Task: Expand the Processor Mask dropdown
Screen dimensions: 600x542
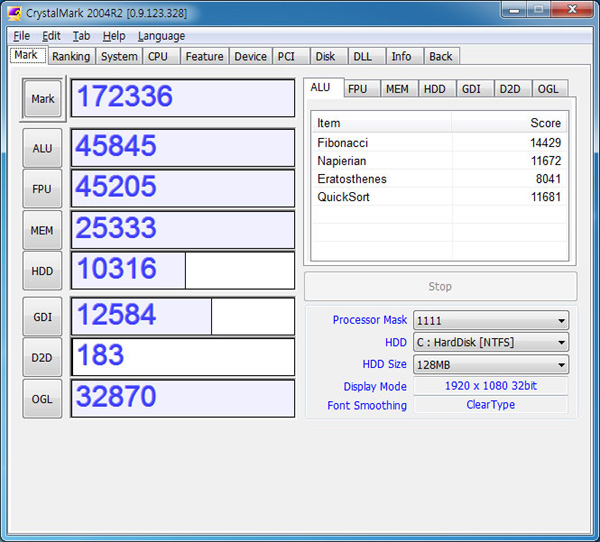Action: pos(491,321)
